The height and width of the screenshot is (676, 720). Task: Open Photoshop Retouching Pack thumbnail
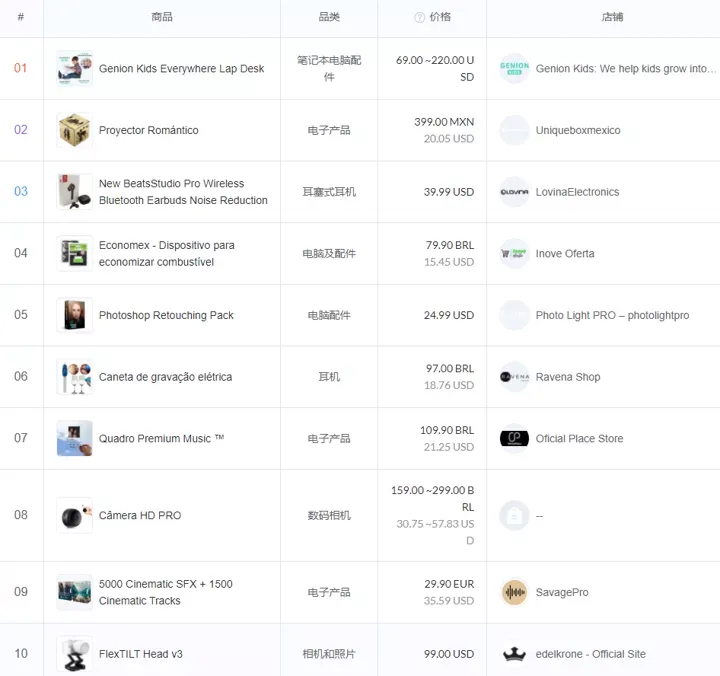(x=74, y=315)
